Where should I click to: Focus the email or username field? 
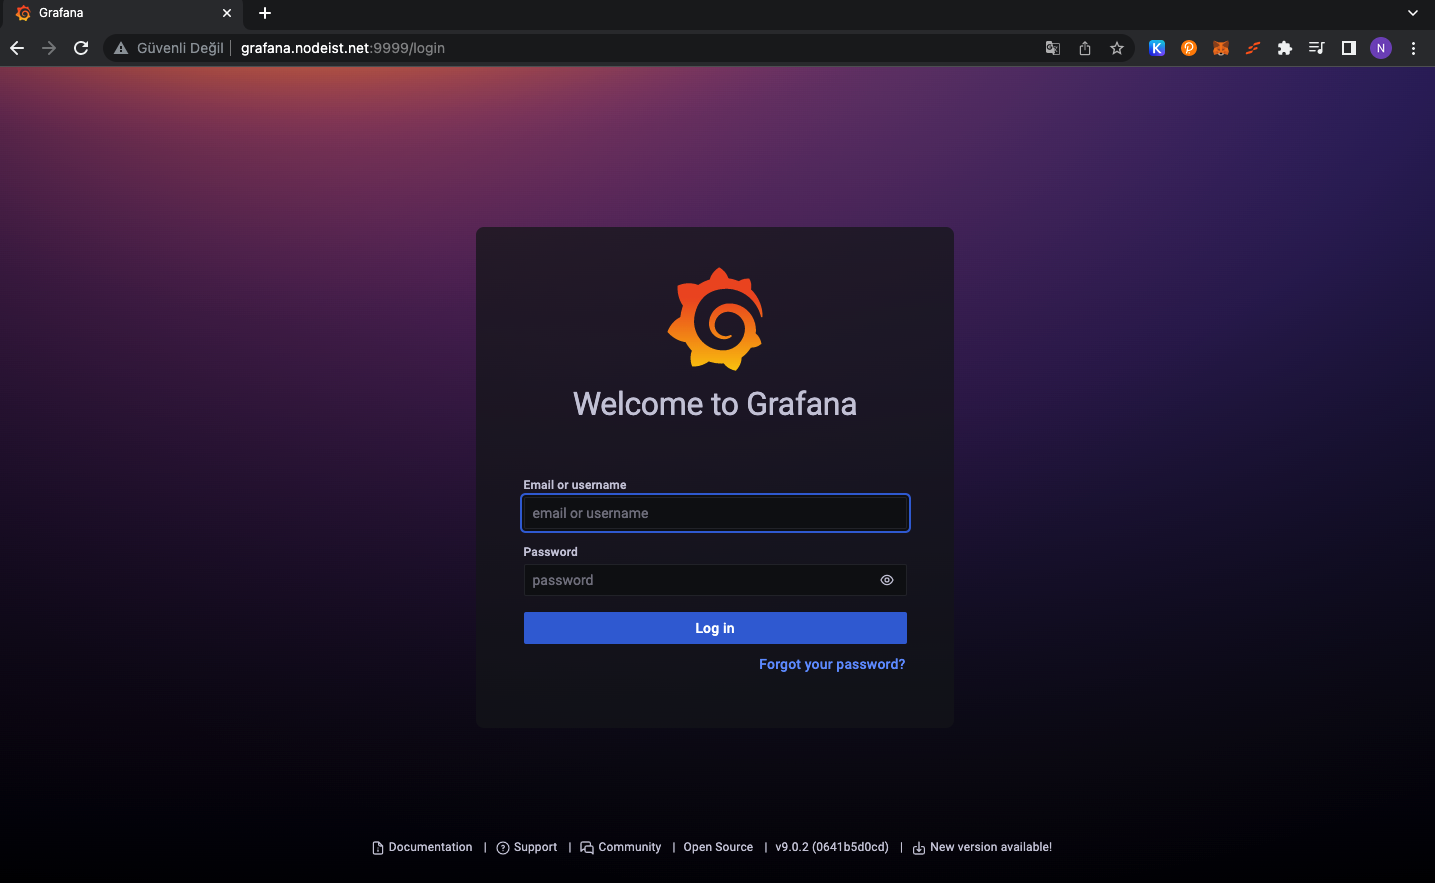point(715,513)
